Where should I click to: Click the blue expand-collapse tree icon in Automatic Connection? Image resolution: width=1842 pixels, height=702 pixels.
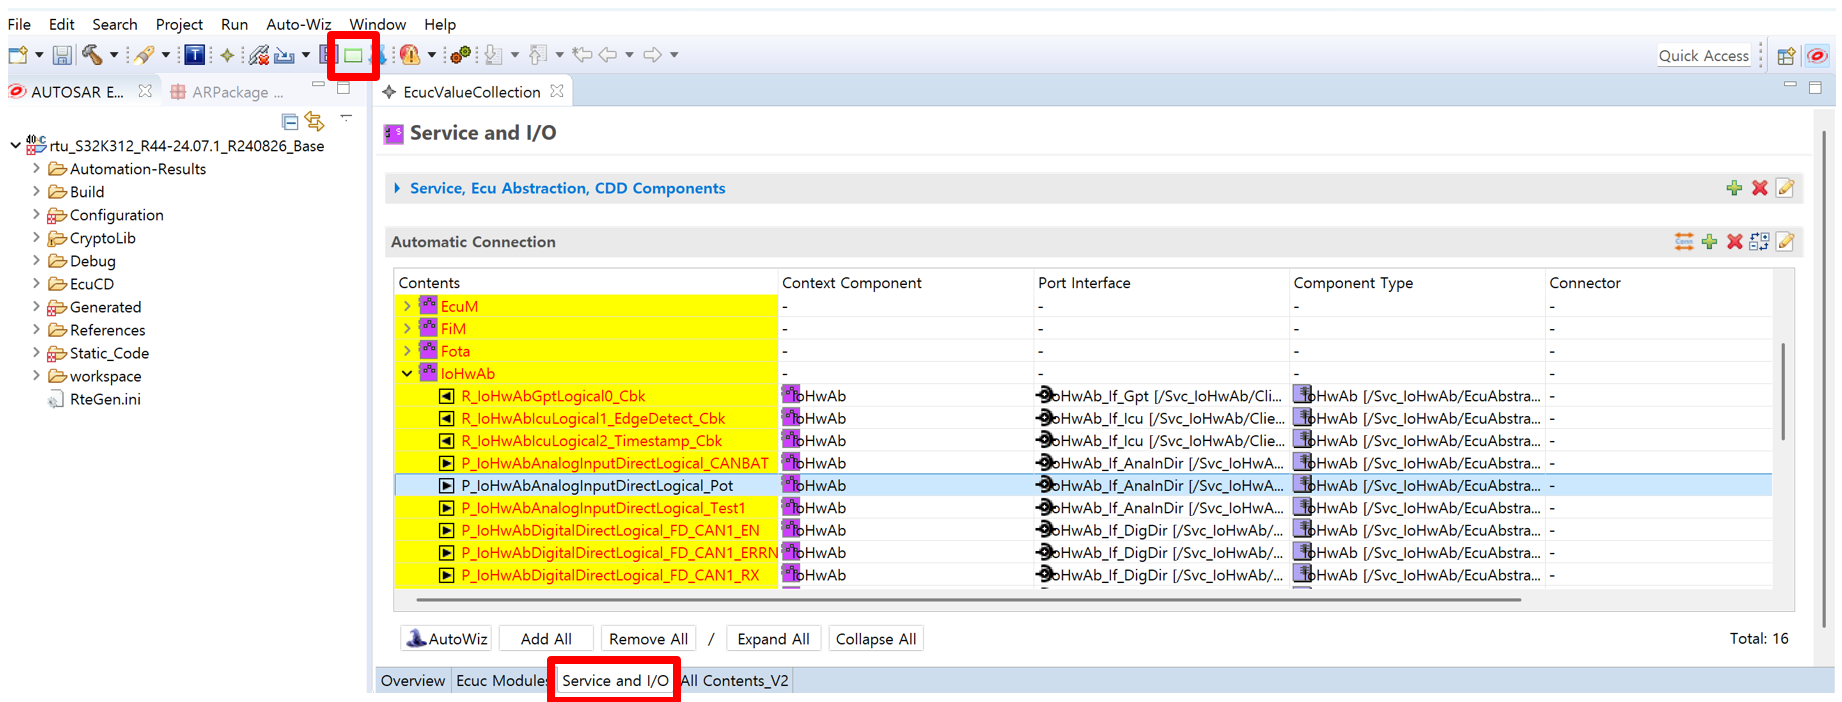1760,242
